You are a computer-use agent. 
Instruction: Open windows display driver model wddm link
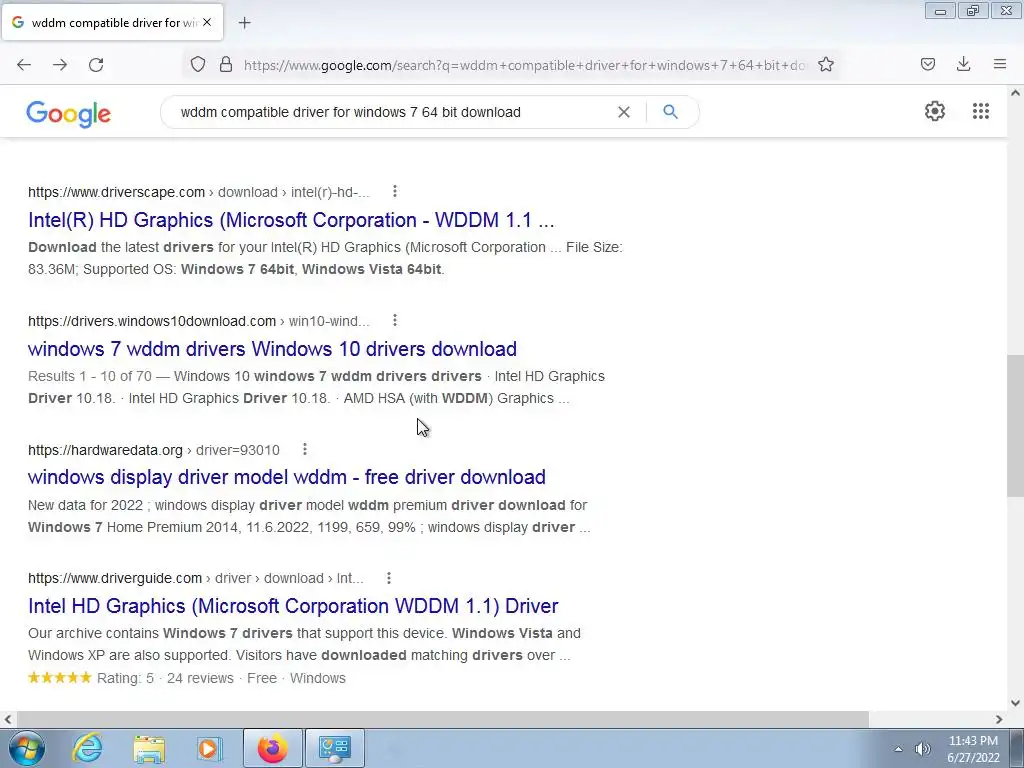[287, 477]
